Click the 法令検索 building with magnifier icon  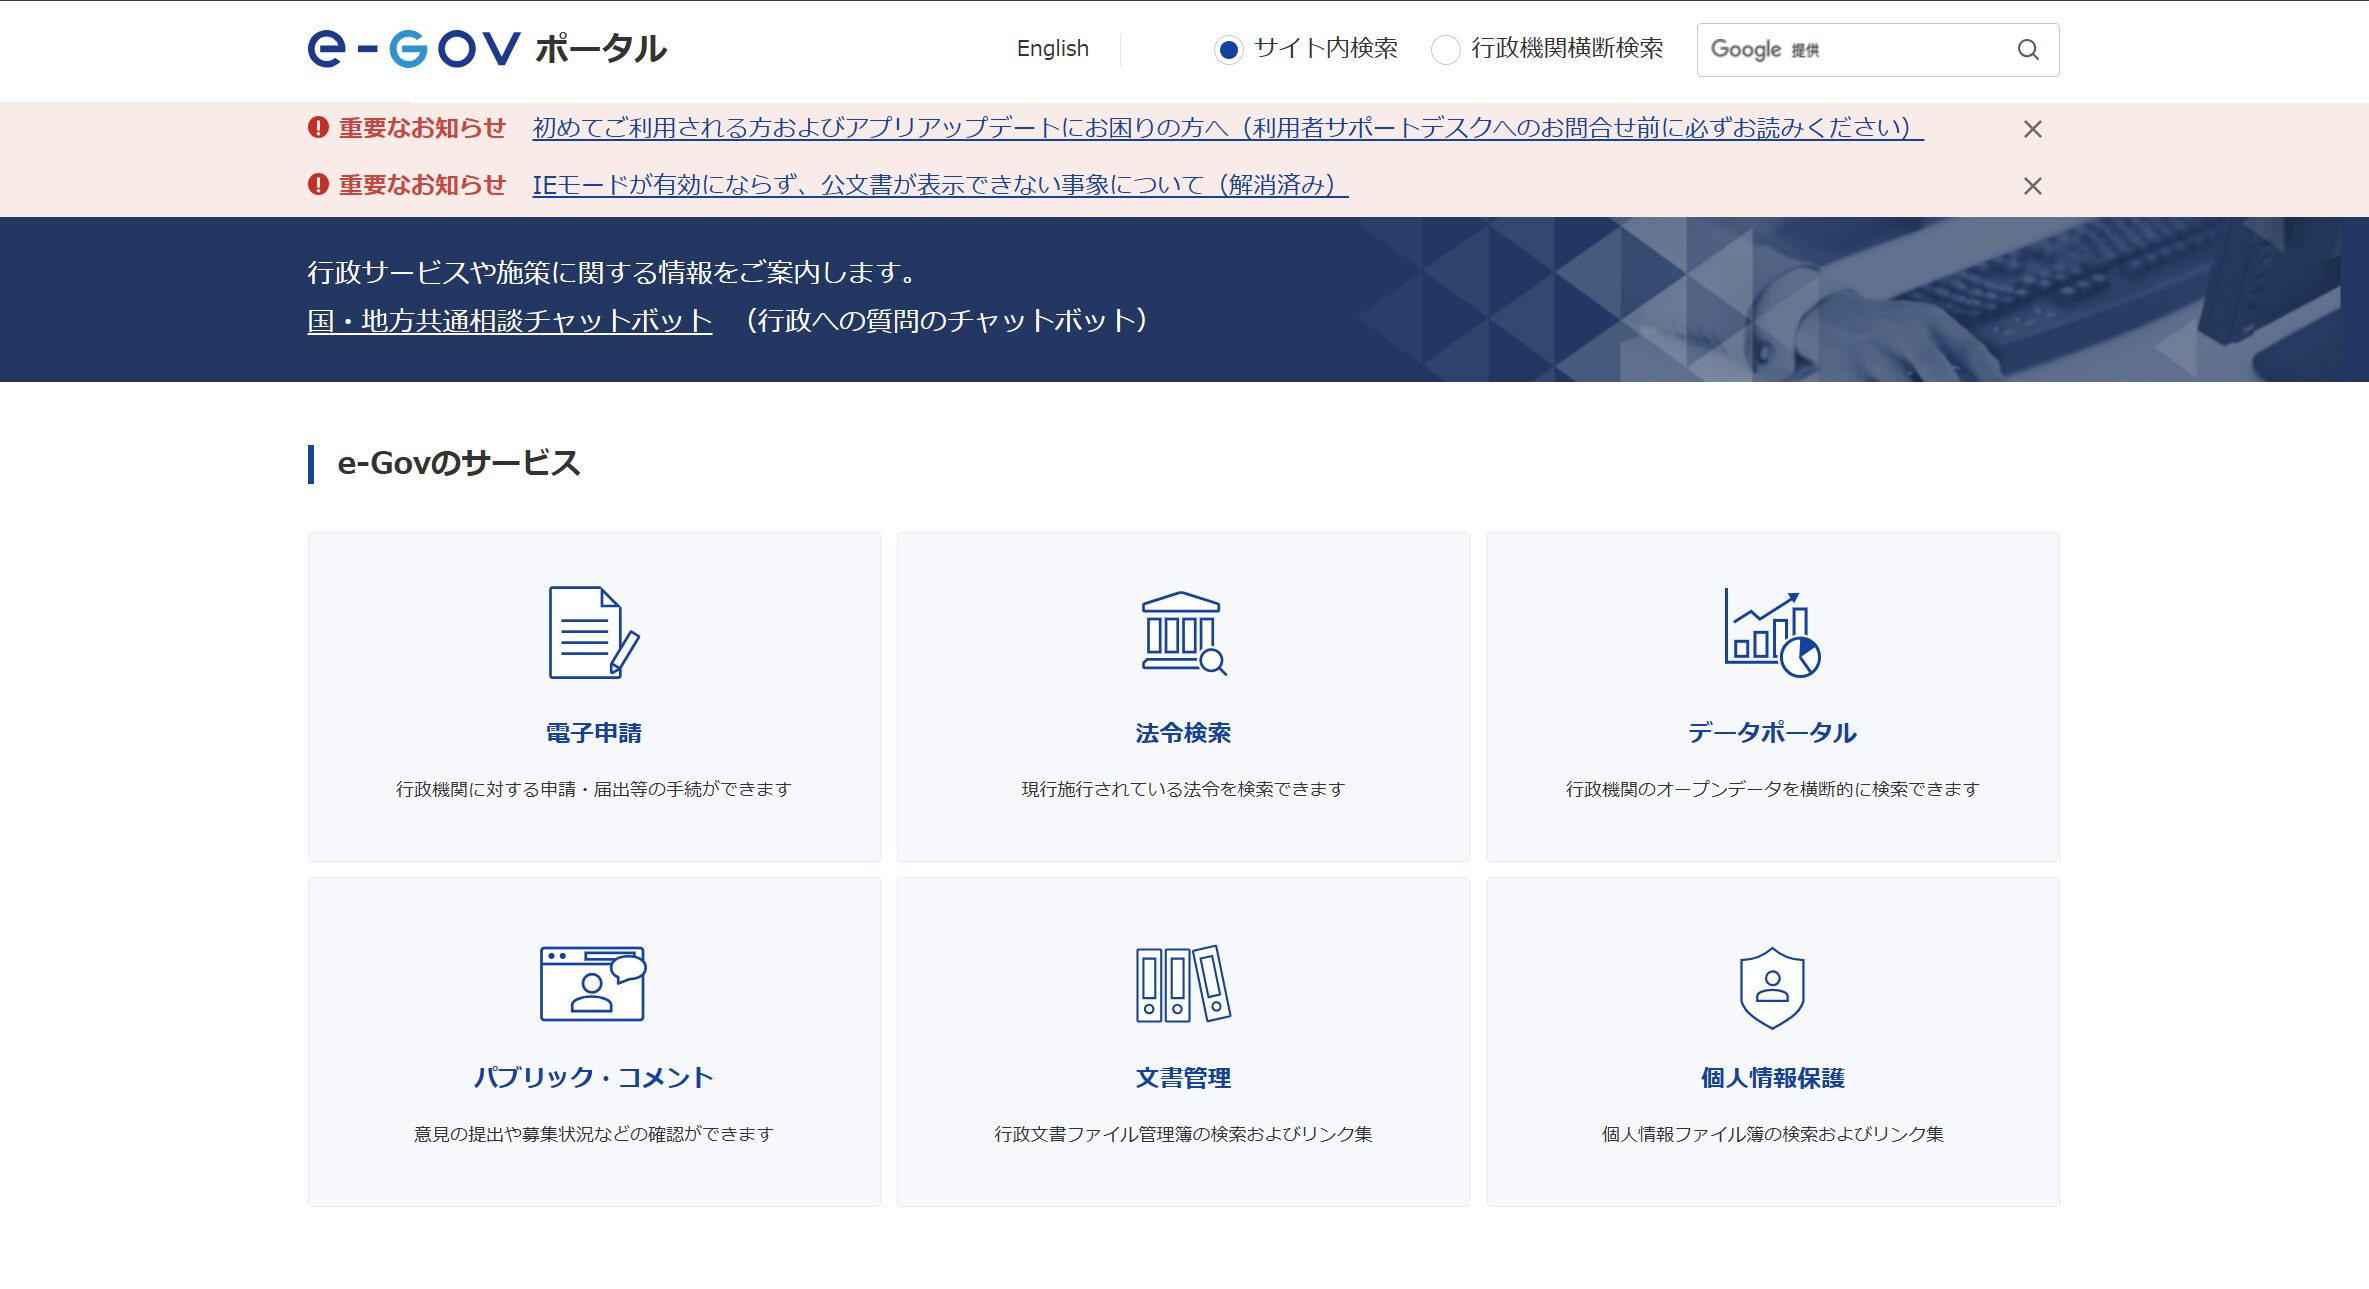click(x=1183, y=632)
